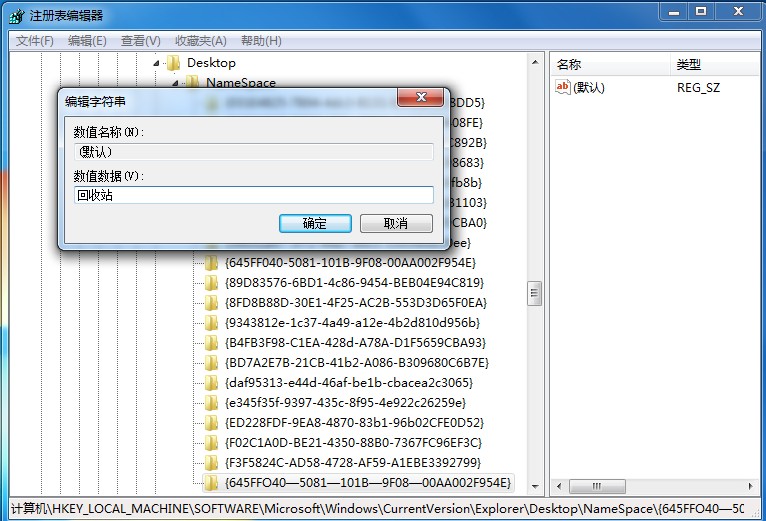Click right pane horizontal scroll right arrow
The image size is (766, 521).
click(x=751, y=486)
